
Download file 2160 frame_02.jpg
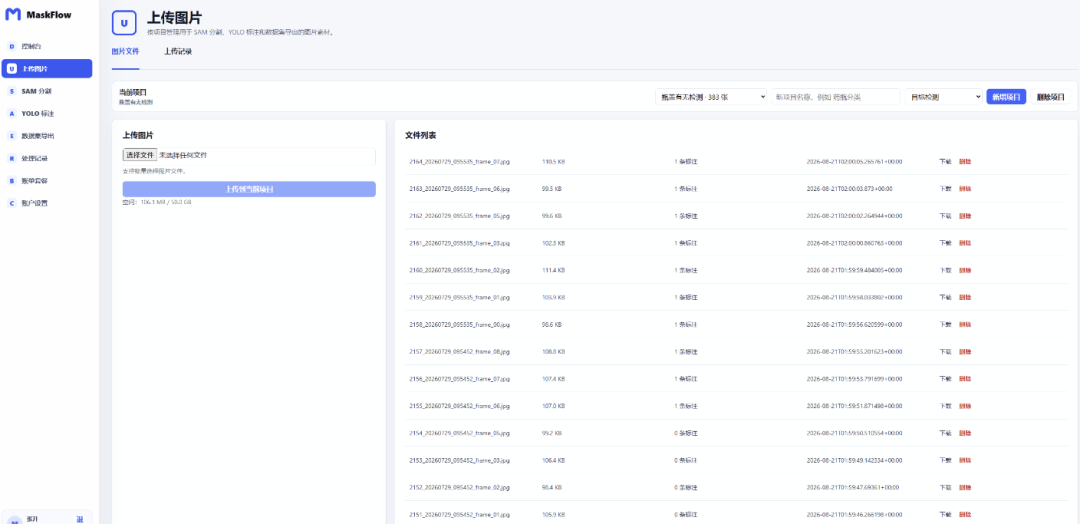click(945, 271)
